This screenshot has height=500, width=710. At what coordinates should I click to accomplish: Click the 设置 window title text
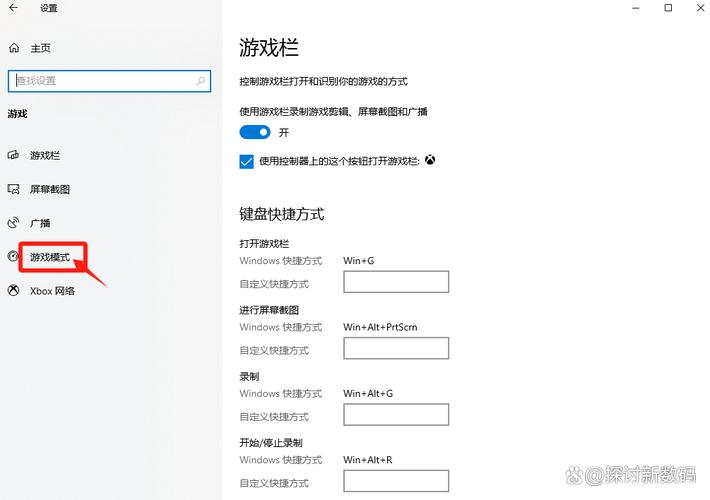pyautogui.click(x=49, y=8)
